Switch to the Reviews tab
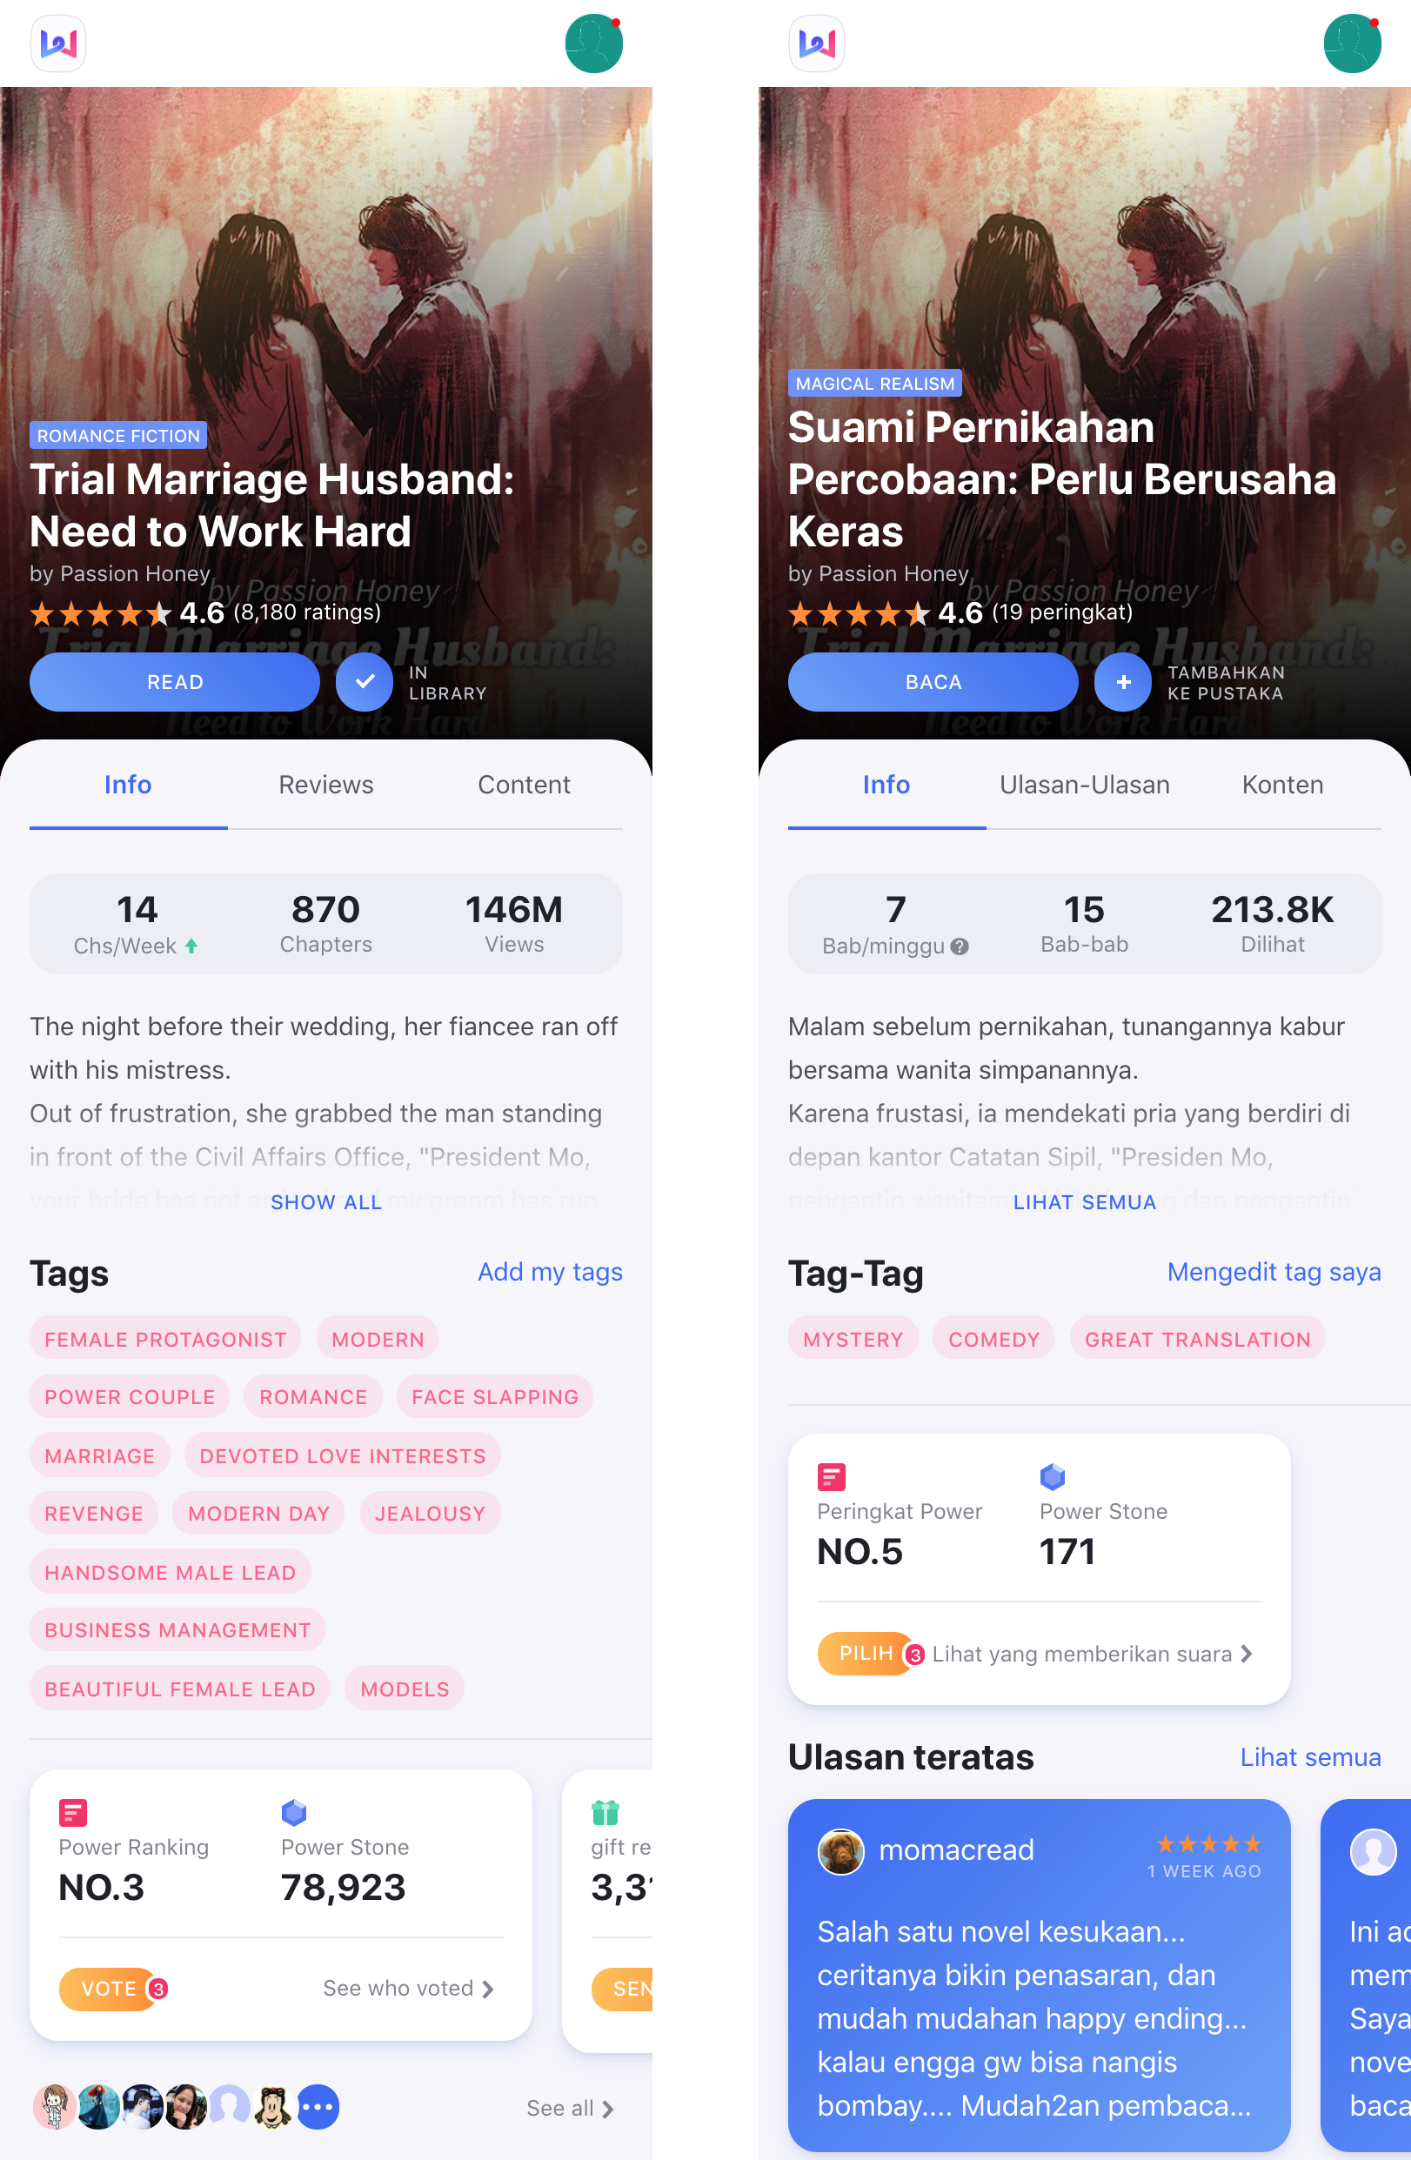The height and width of the screenshot is (2160, 1411). (326, 785)
